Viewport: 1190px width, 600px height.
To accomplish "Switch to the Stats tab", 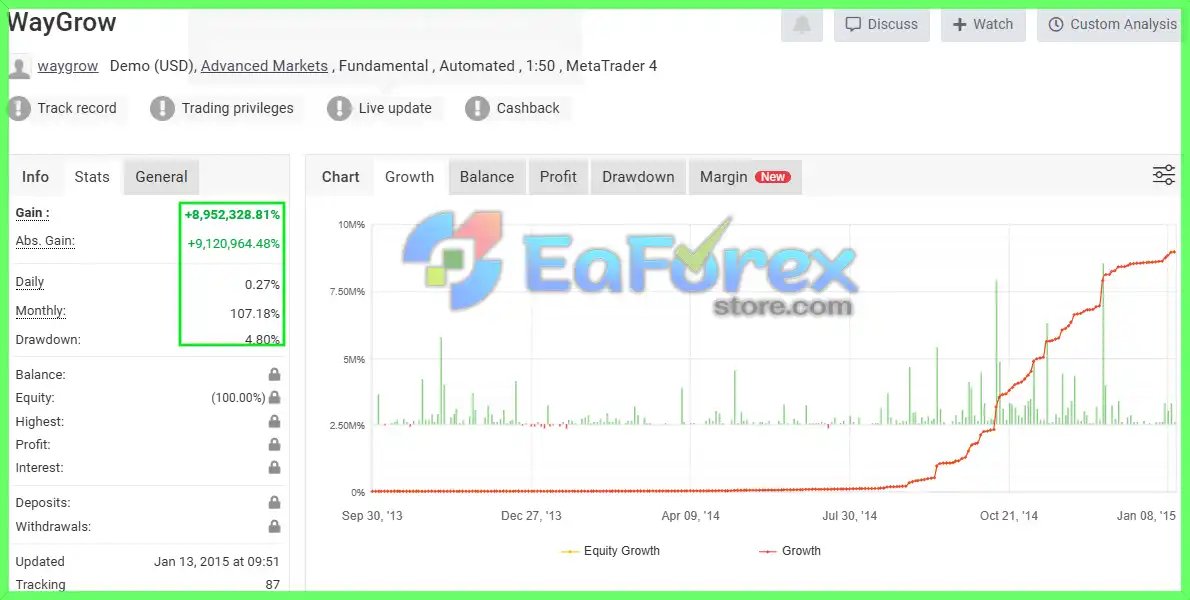I will click(92, 177).
